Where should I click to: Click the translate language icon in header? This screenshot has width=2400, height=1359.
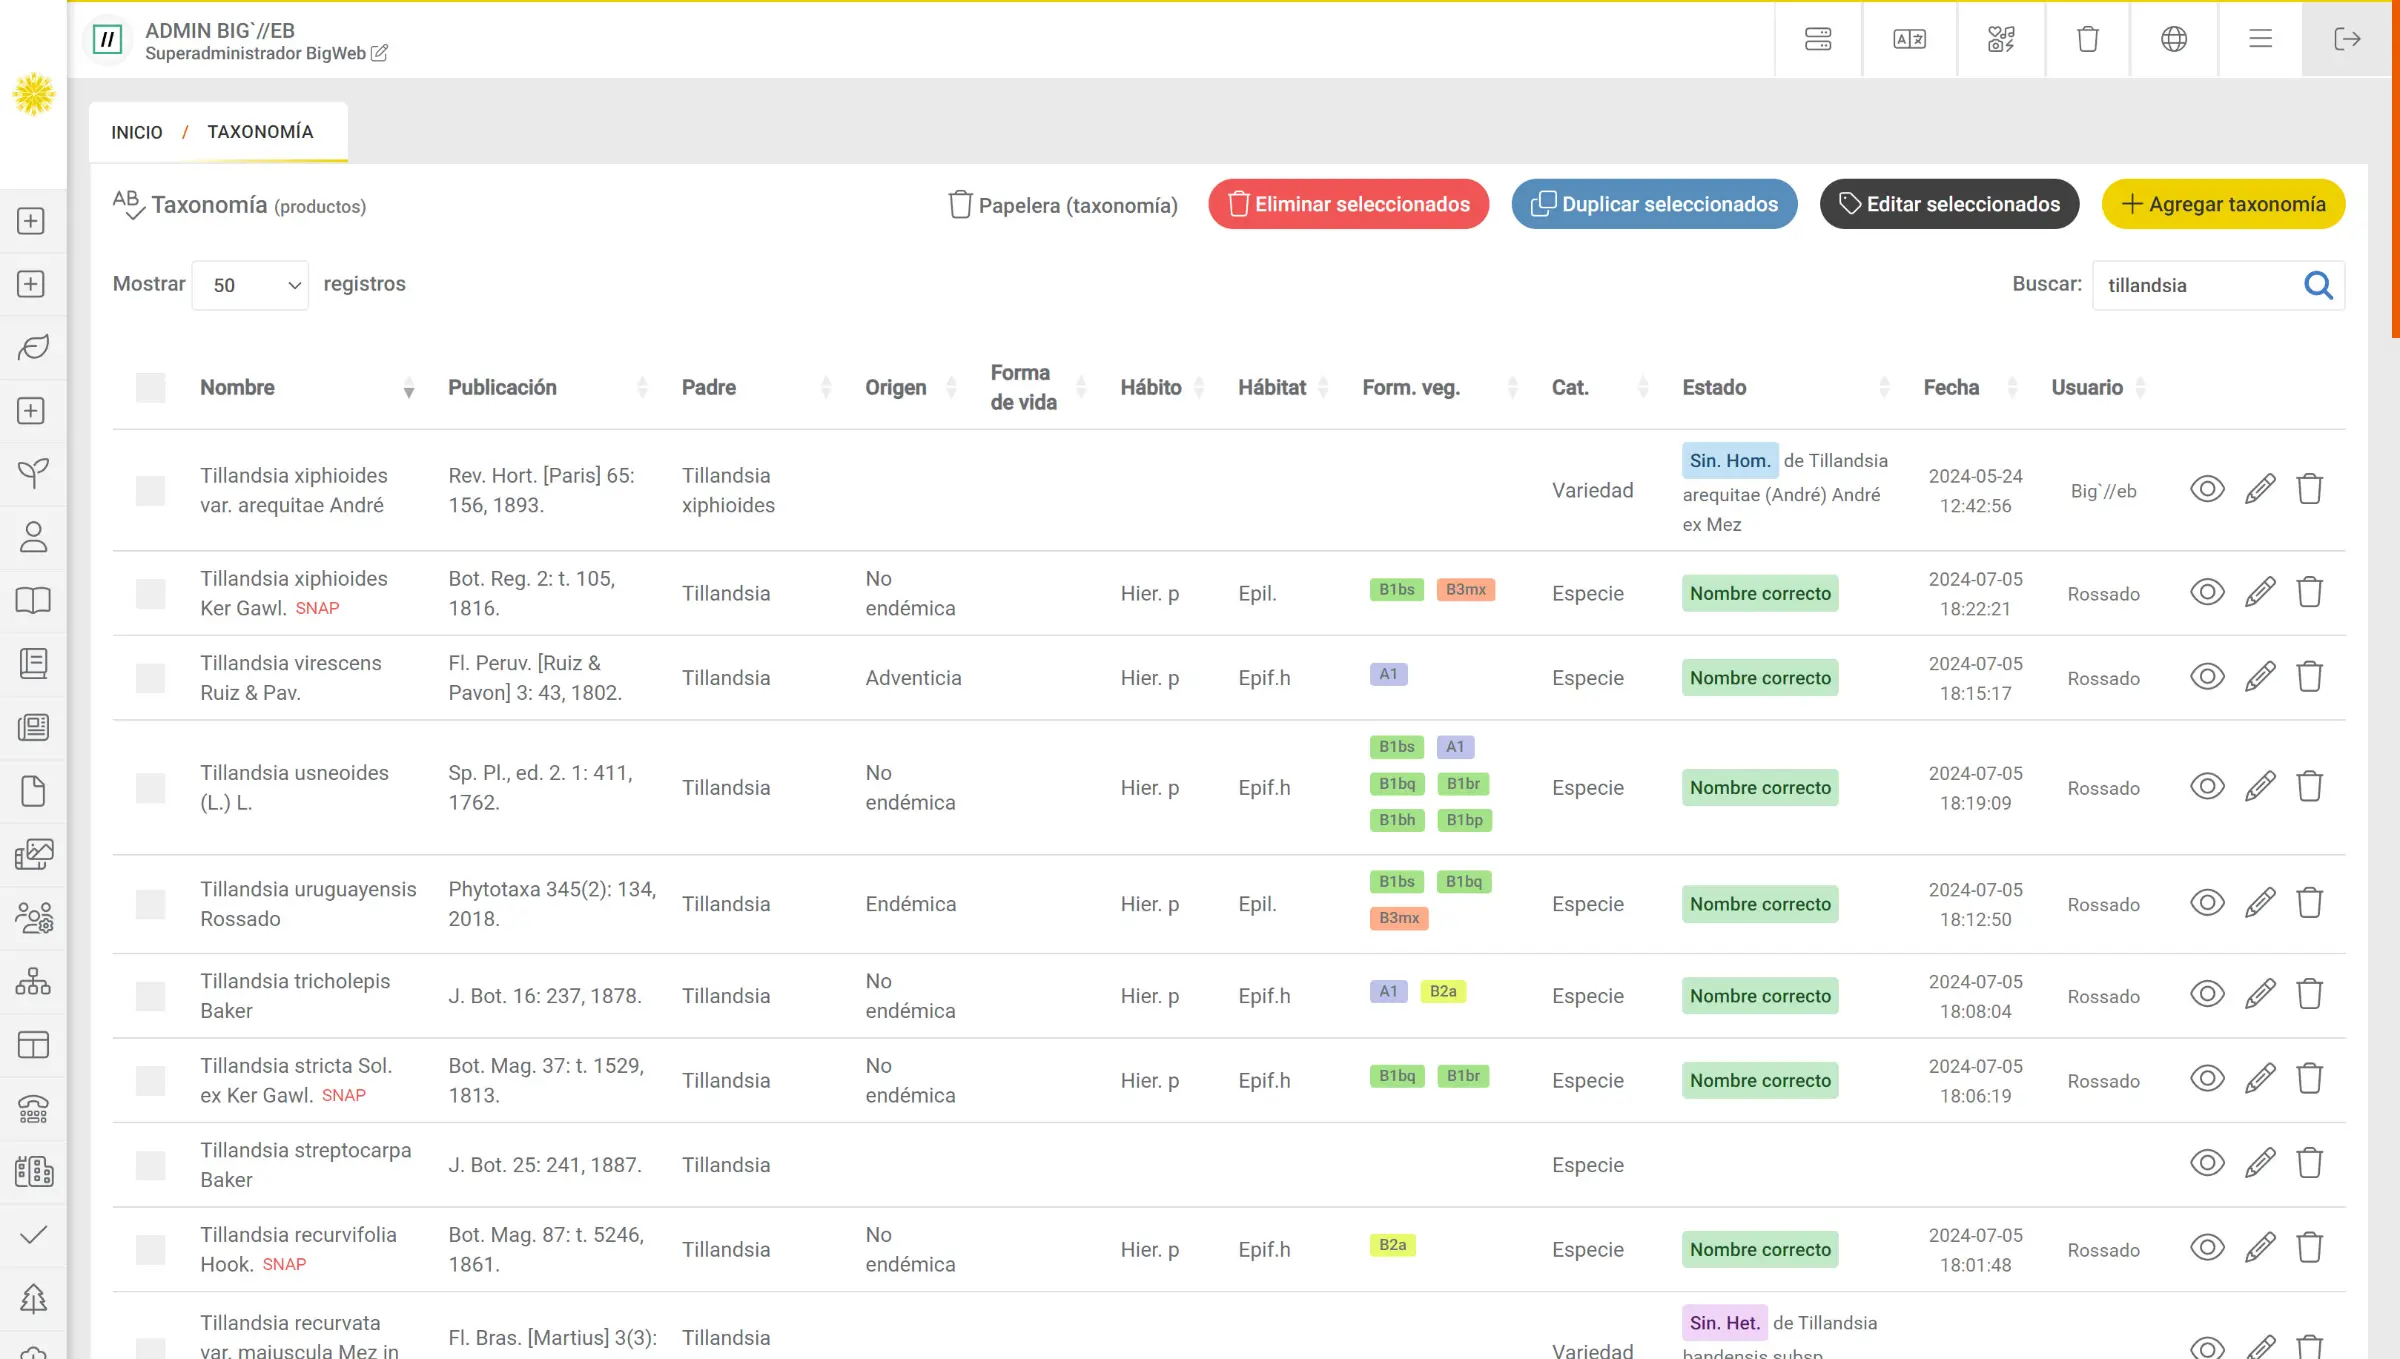1909,39
